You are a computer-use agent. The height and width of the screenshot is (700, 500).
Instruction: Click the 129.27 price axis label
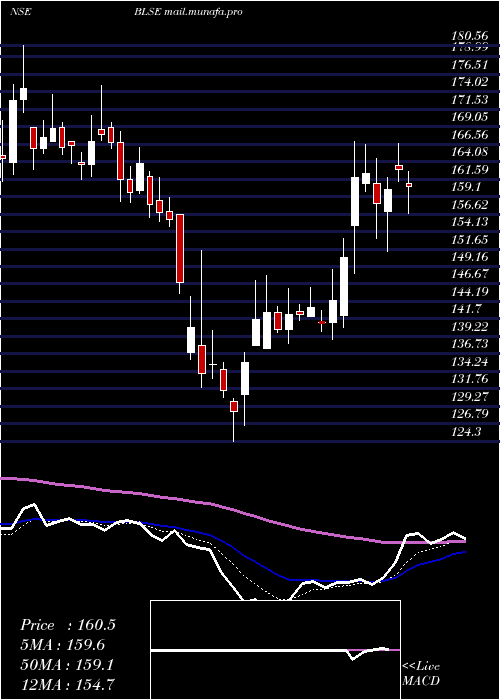coord(470,396)
